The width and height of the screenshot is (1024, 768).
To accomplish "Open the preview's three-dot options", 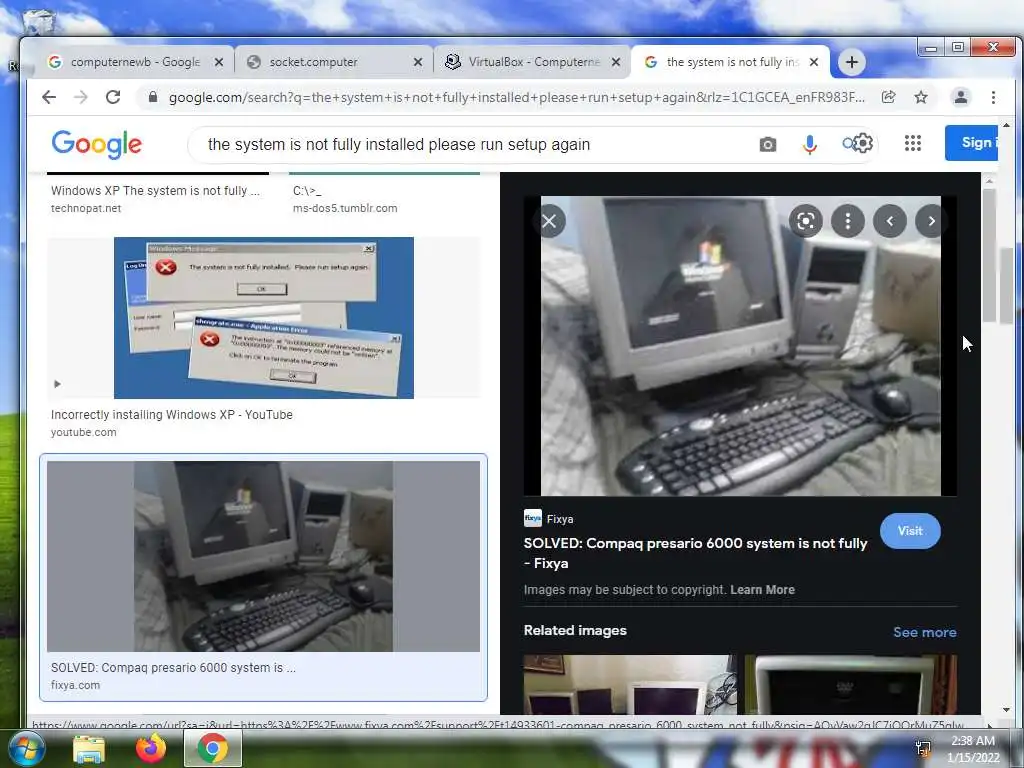I will [x=848, y=221].
